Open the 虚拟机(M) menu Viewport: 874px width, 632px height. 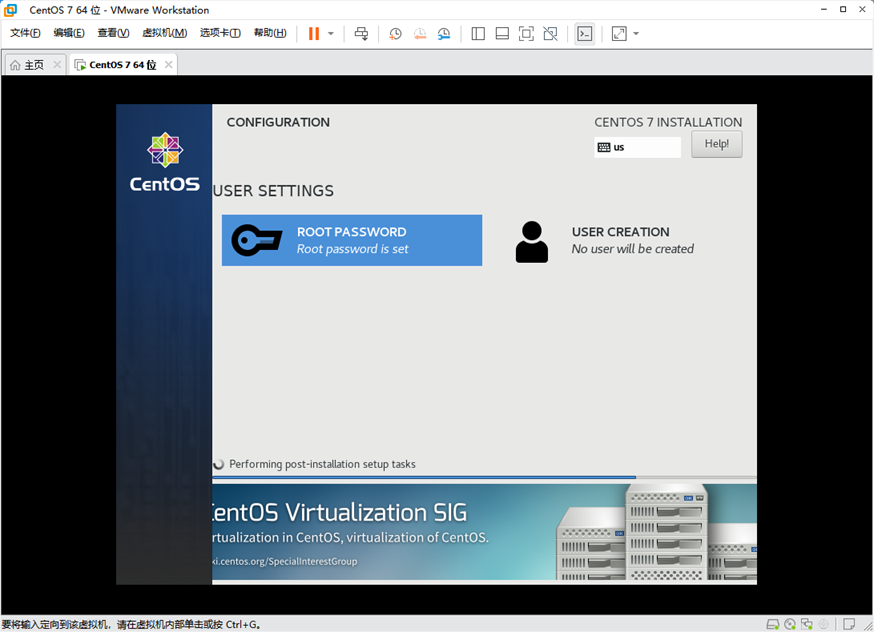point(164,33)
